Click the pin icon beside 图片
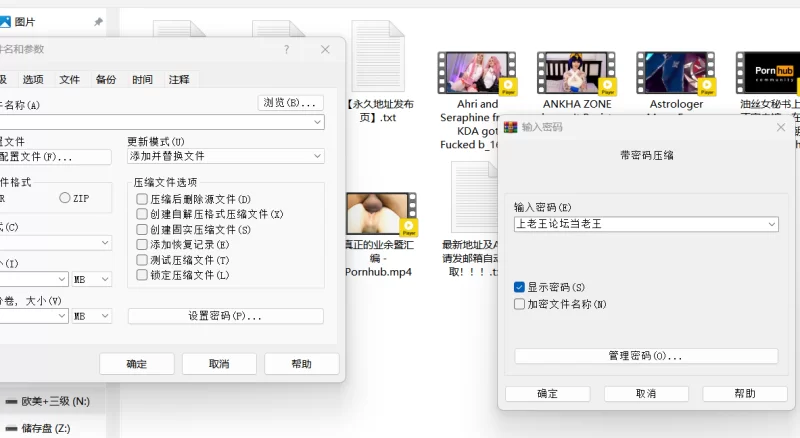Image resolution: width=800 pixels, height=438 pixels. click(x=98, y=21)
